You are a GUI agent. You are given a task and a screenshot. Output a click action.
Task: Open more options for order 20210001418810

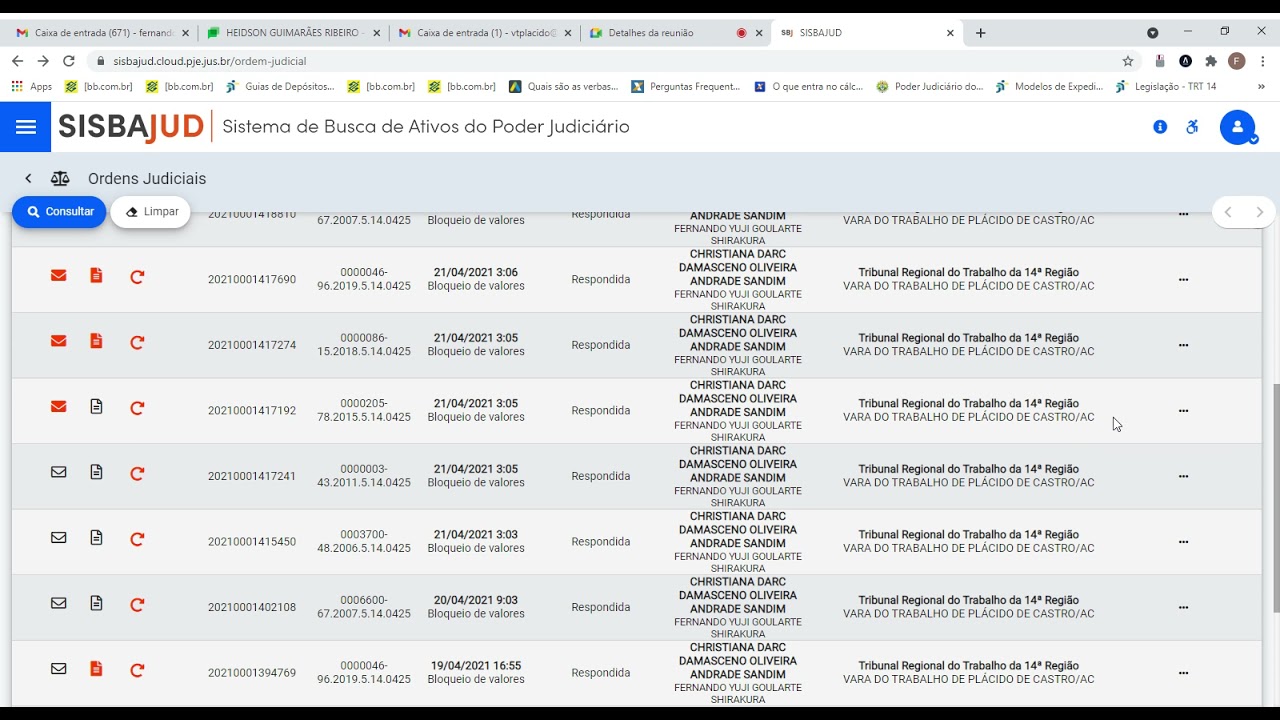(x=1183, y=214)
